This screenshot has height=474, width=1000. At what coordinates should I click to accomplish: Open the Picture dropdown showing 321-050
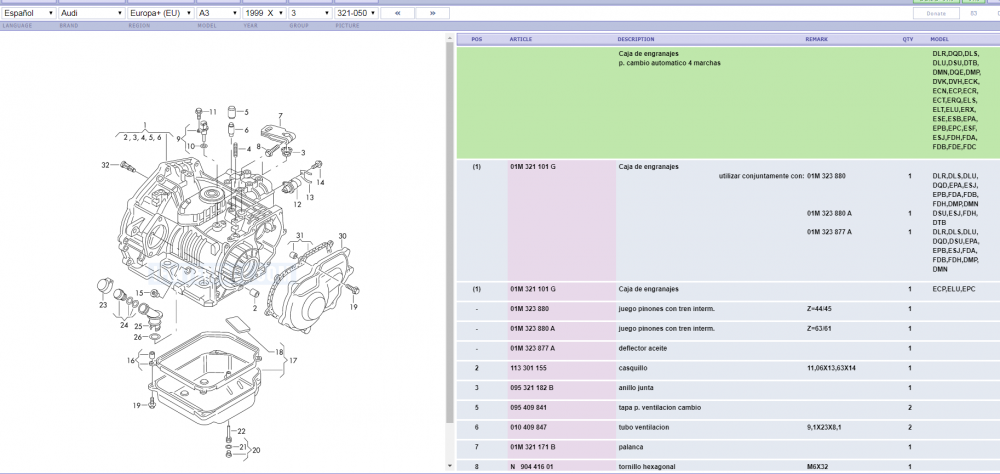[x=356, y=13]
